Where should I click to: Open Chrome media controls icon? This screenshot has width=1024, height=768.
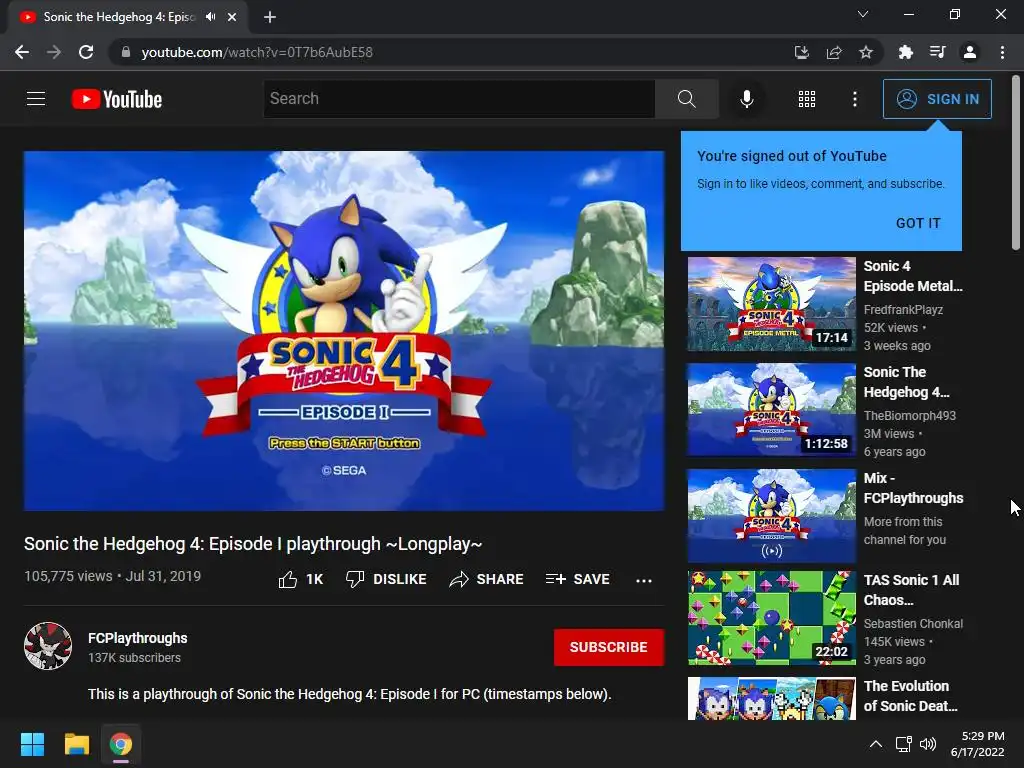click(x=938, y=52)
